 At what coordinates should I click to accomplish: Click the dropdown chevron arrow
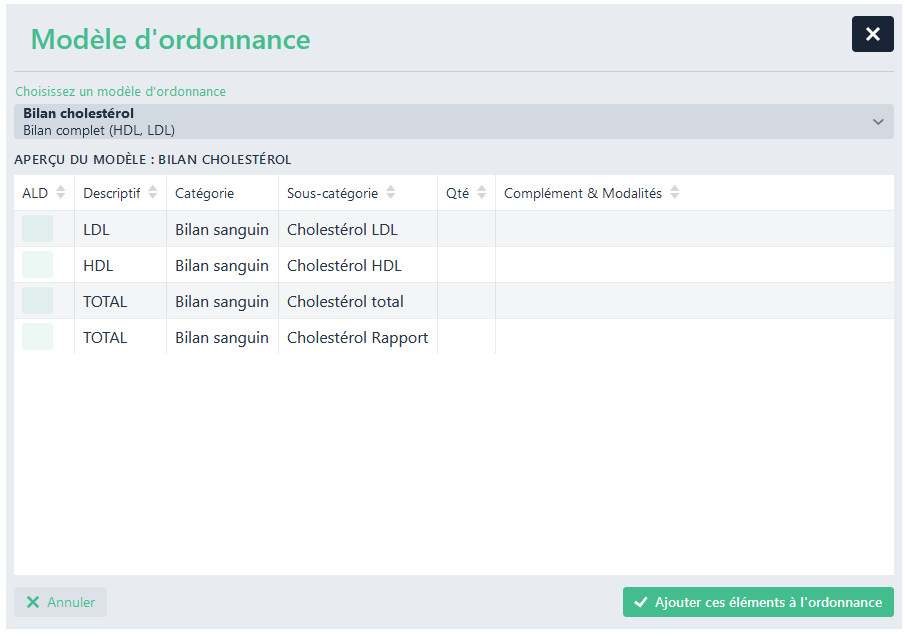click(x=878, y=122)
